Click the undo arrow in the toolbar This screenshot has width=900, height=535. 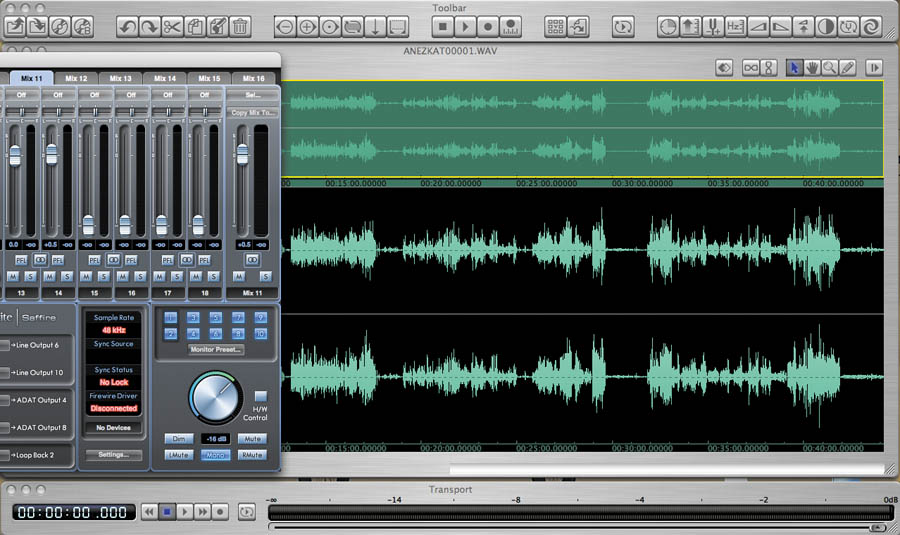click(127, 27)
